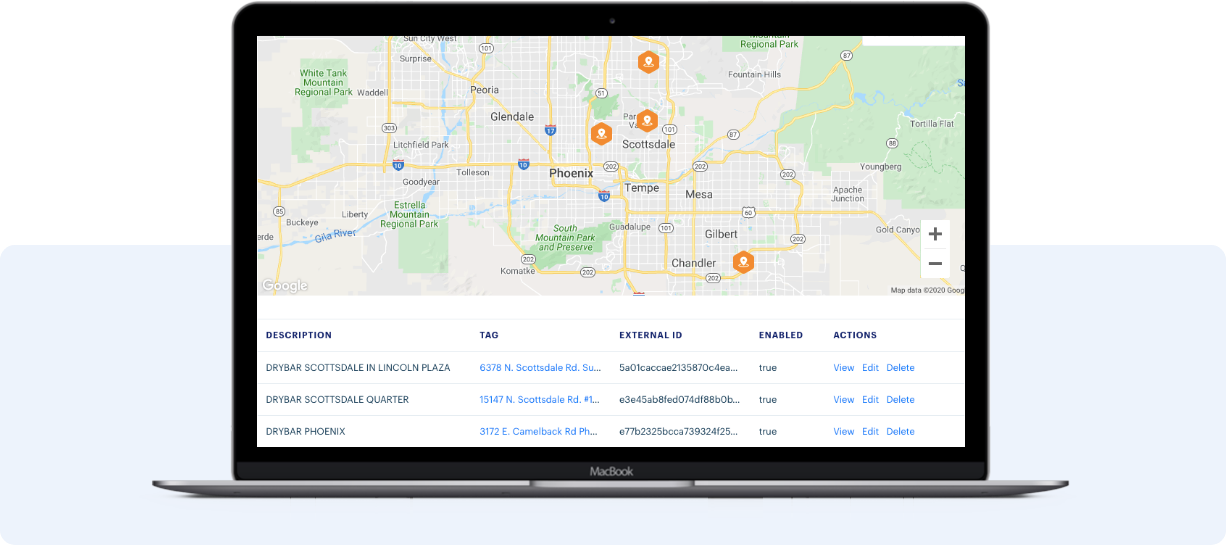Click the Enabled column header

pyautogui.click(x=781, y=335)
